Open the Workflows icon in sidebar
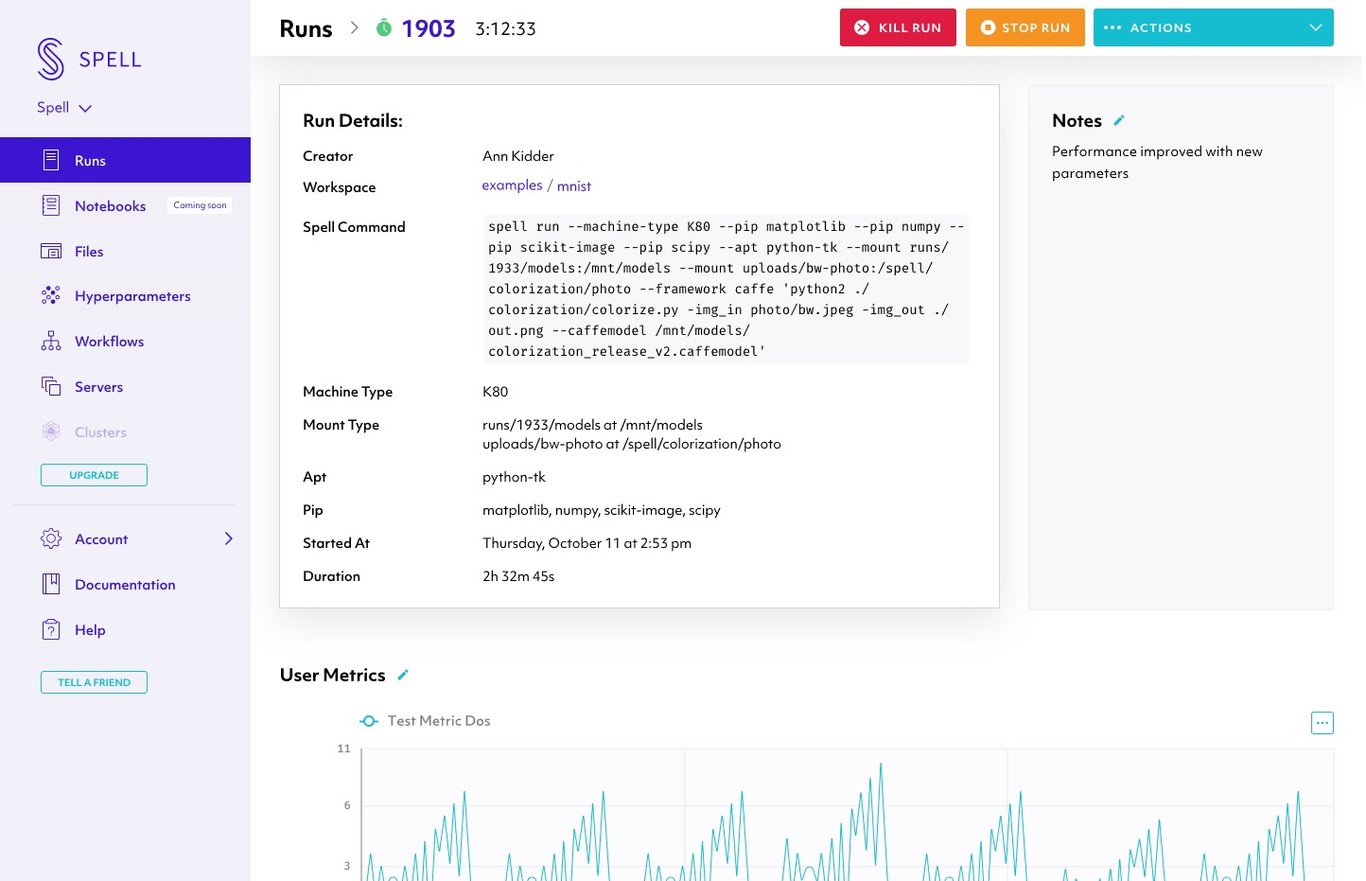The image size is (1366, 881). coord(51,341)
